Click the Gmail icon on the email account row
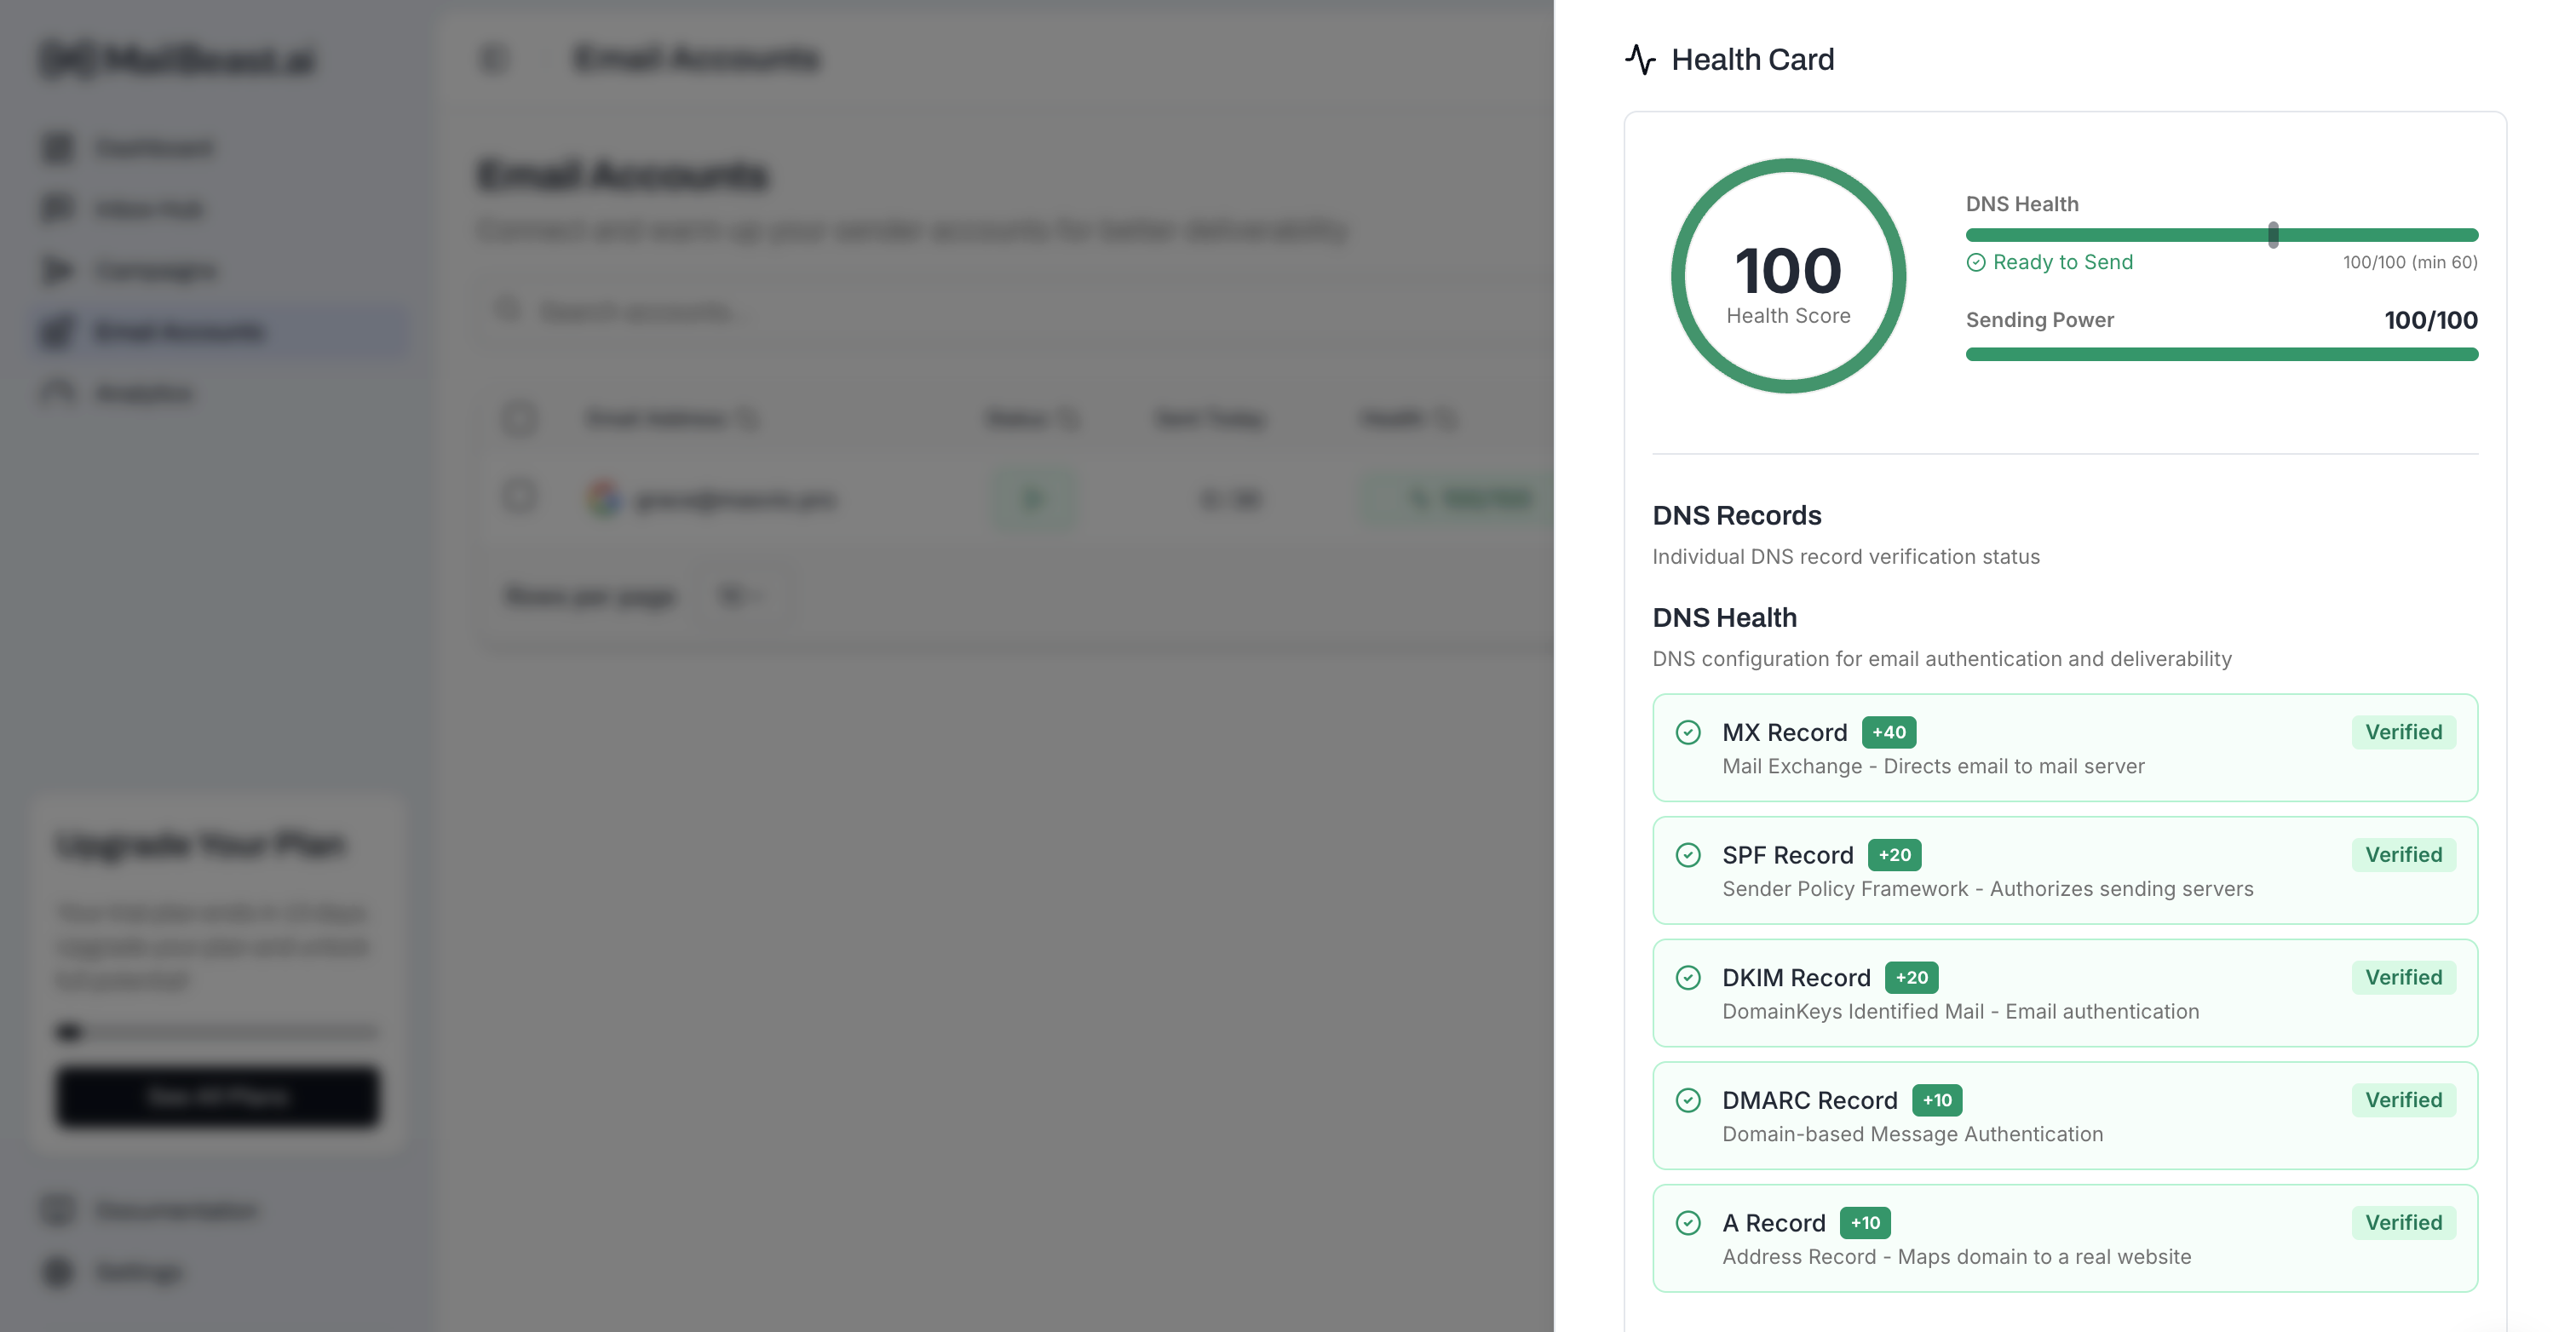2576x1332 pixels. point(604,498)
